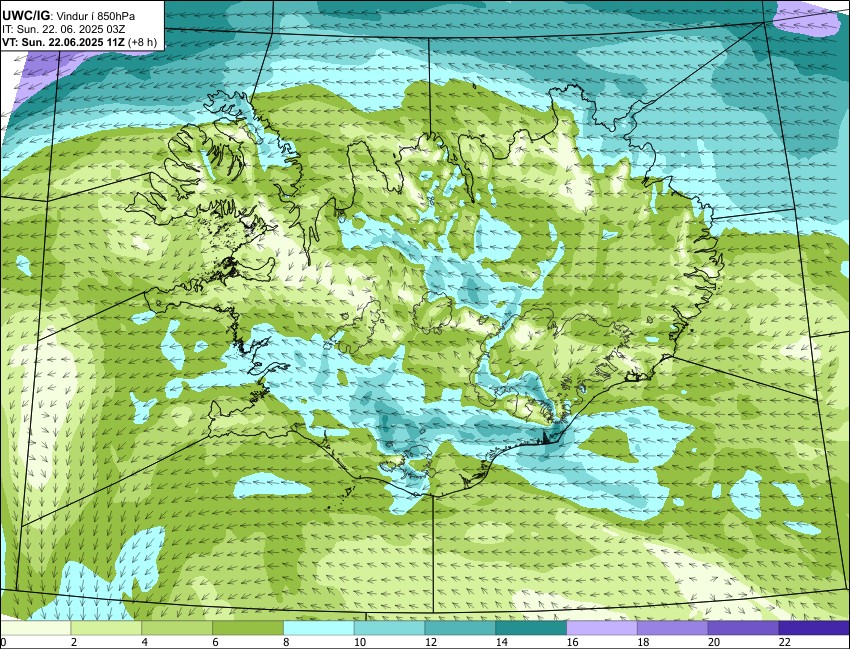Click the 0–2 pale yellow legend swatch
850x649 pixels.
pos(35,628)
